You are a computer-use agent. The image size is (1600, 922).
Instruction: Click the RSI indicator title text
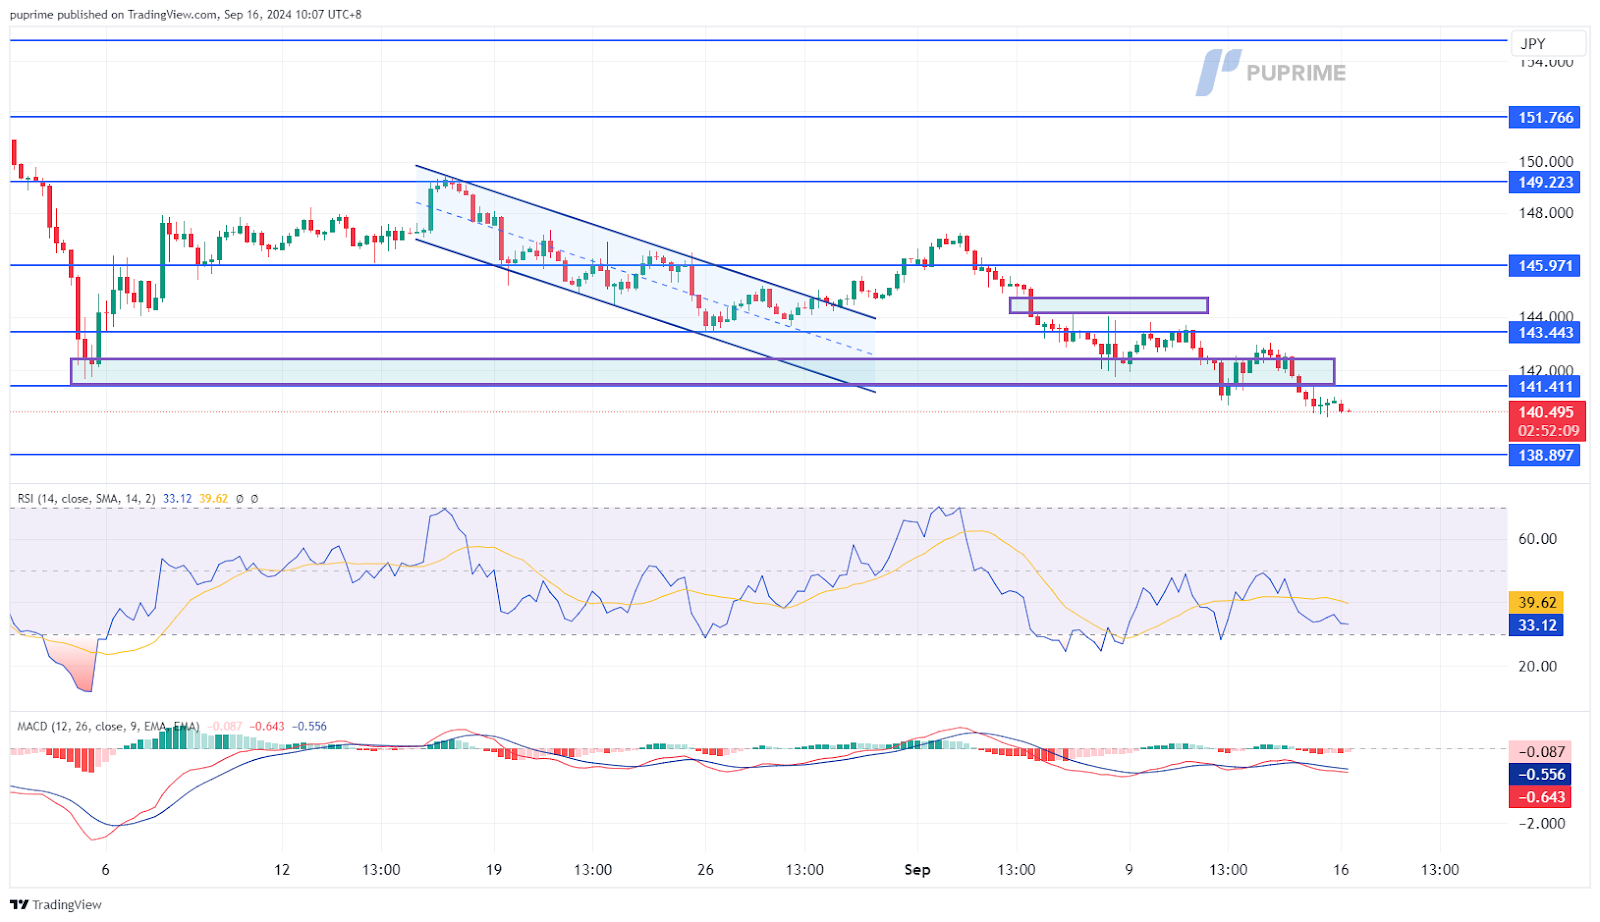(86, 498)
